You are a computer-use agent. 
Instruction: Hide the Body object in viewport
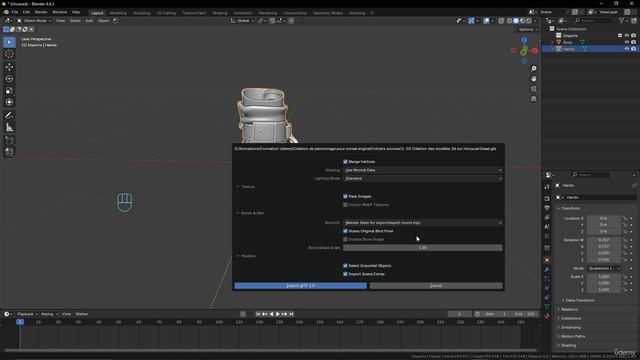[627, 42]
